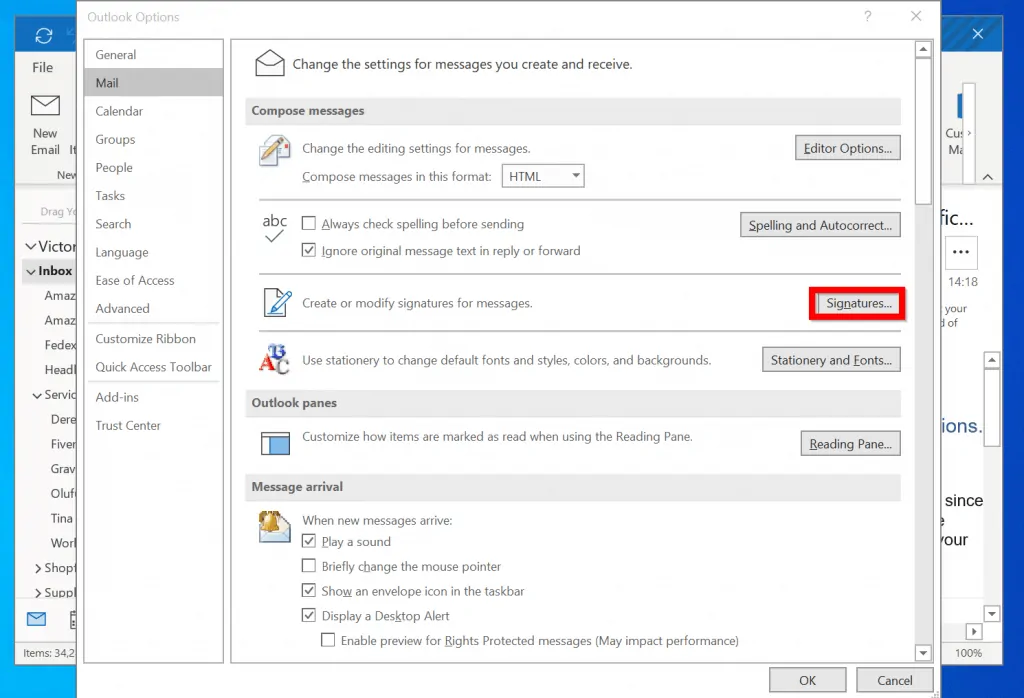Enable preview for Rights Protected messages
The image size is (1024, 698).
(x=328, y=640)
